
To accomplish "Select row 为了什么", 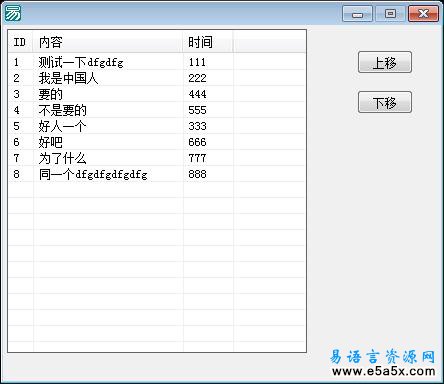I will pos(156,158).
